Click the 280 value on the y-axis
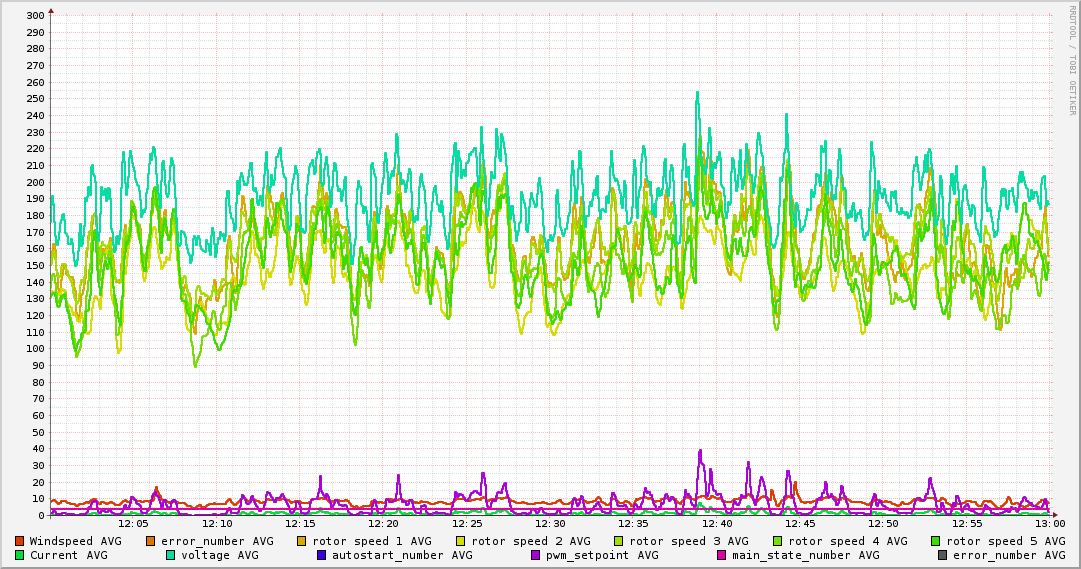The image size is (1081, 569). (x=36, y=49)
